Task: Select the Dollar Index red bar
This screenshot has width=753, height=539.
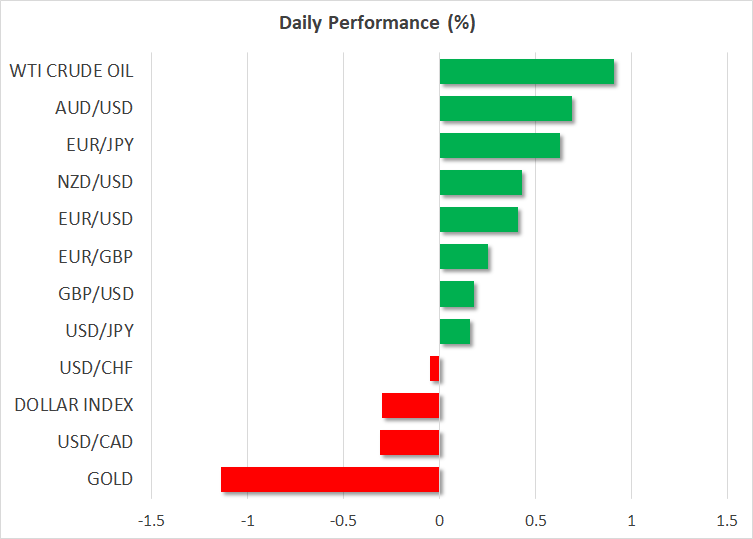Action: 410,405
